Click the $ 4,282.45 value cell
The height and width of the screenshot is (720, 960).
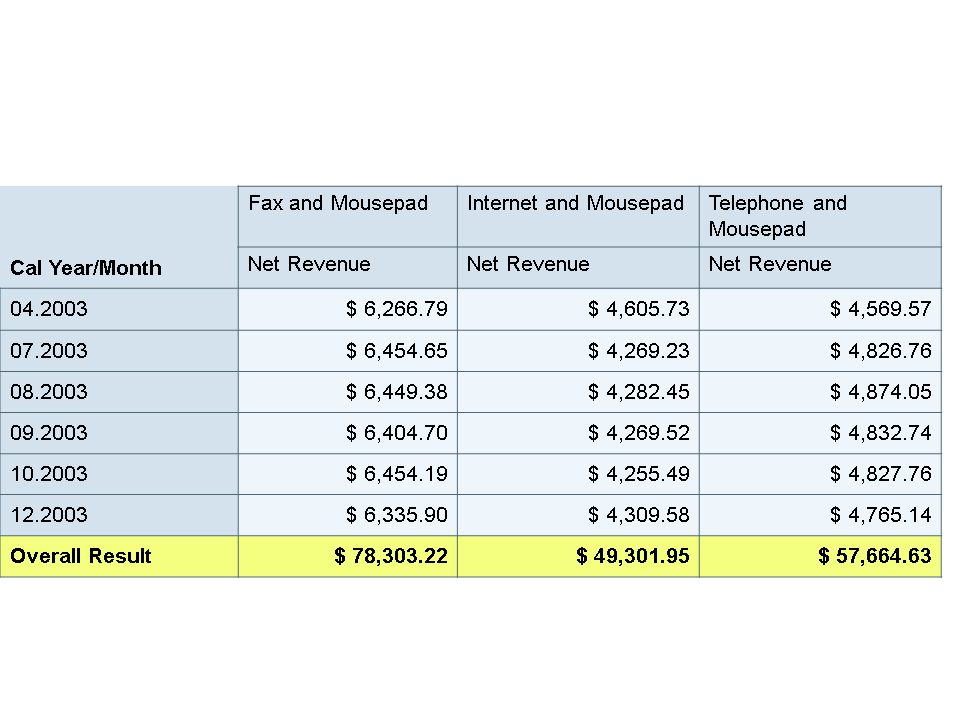(639, 392)
